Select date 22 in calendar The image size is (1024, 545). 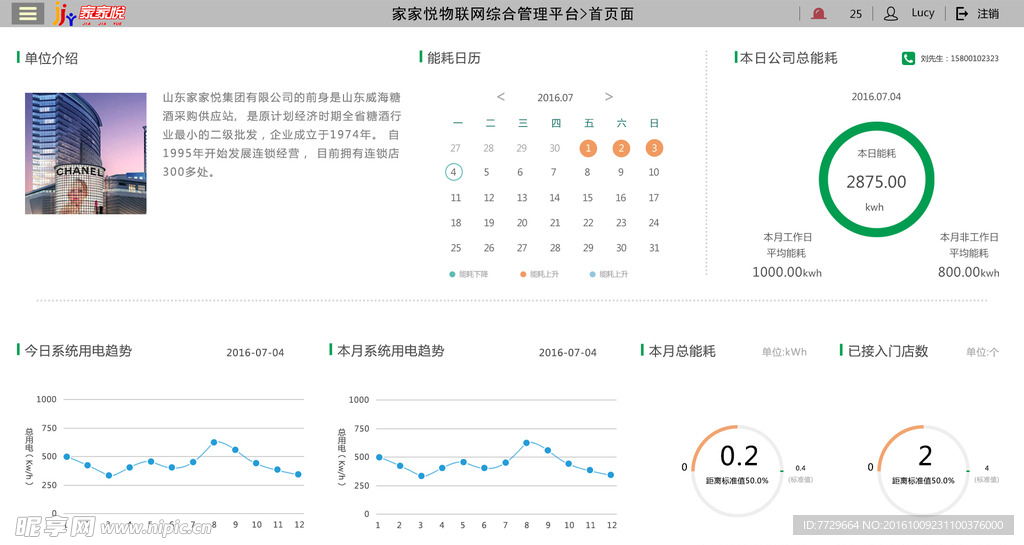588,223
